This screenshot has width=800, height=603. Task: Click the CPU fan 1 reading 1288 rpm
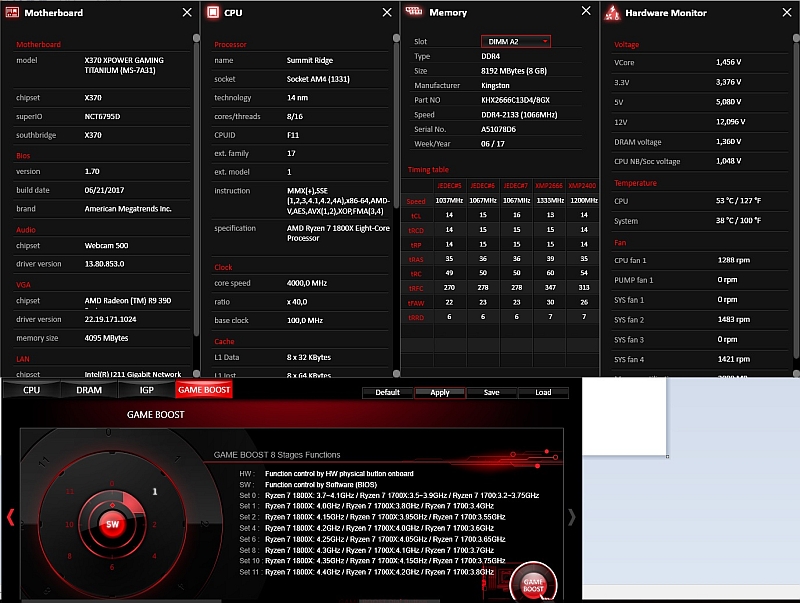pos(734,260)
